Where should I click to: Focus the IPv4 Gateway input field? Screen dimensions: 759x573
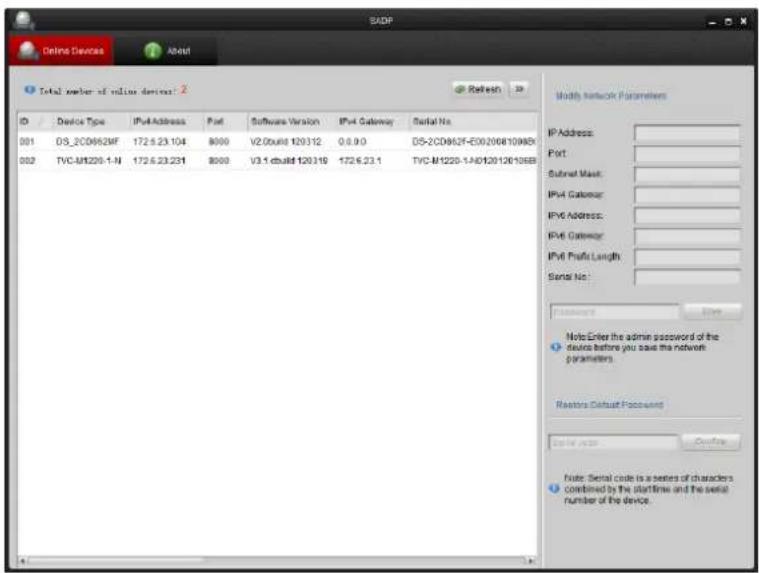[x=687, y=195]
